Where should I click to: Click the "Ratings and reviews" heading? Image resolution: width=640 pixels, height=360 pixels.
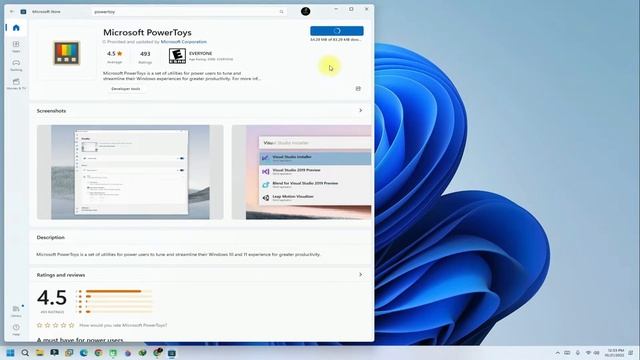click(61, 275)
